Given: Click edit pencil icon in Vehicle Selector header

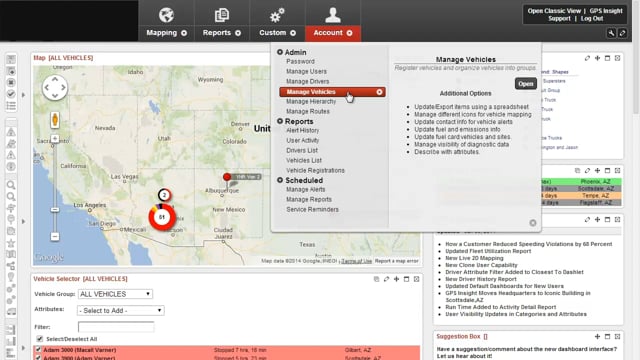Looking at the screenshot, I should pos(386,279).
